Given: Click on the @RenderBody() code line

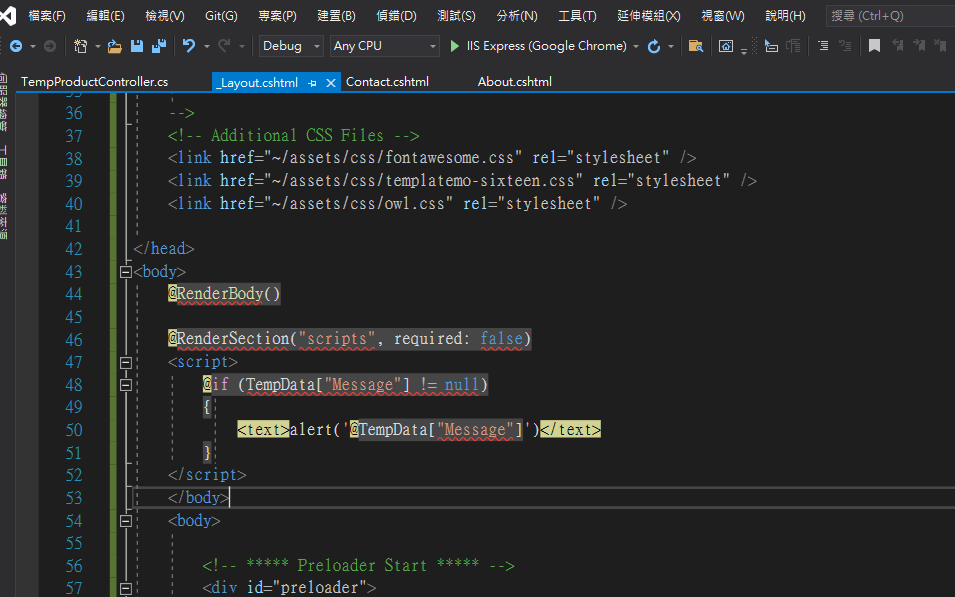Looking at the screenshot, I should (224, 294).
